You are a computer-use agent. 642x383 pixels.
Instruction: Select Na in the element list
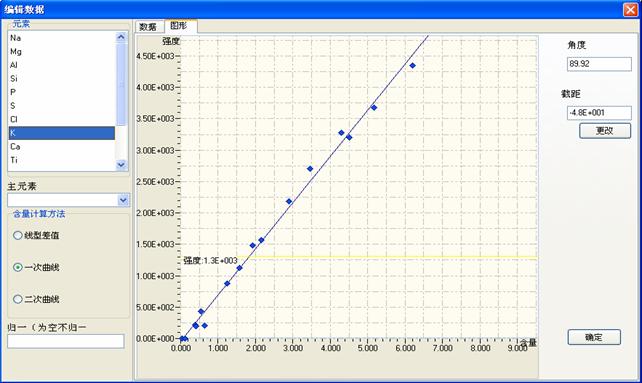click(61, 38)
